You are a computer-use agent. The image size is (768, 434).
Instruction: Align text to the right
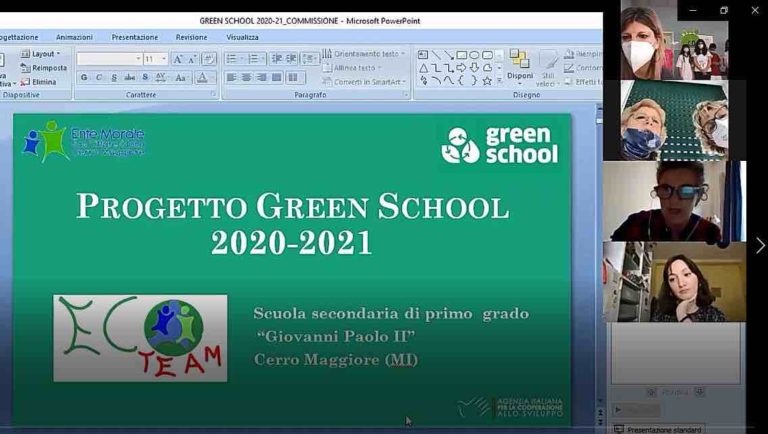point(262,77)
